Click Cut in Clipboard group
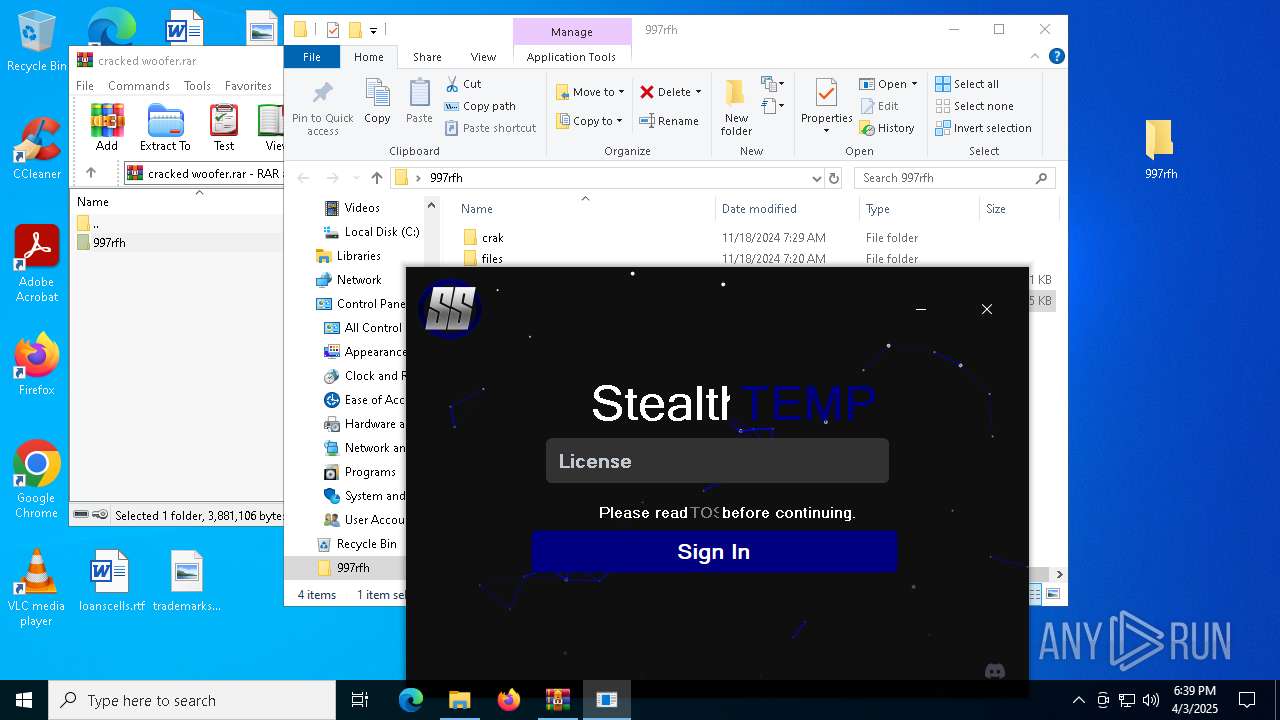Viewport: 1280px width, 720px height. tap(464, 84)
